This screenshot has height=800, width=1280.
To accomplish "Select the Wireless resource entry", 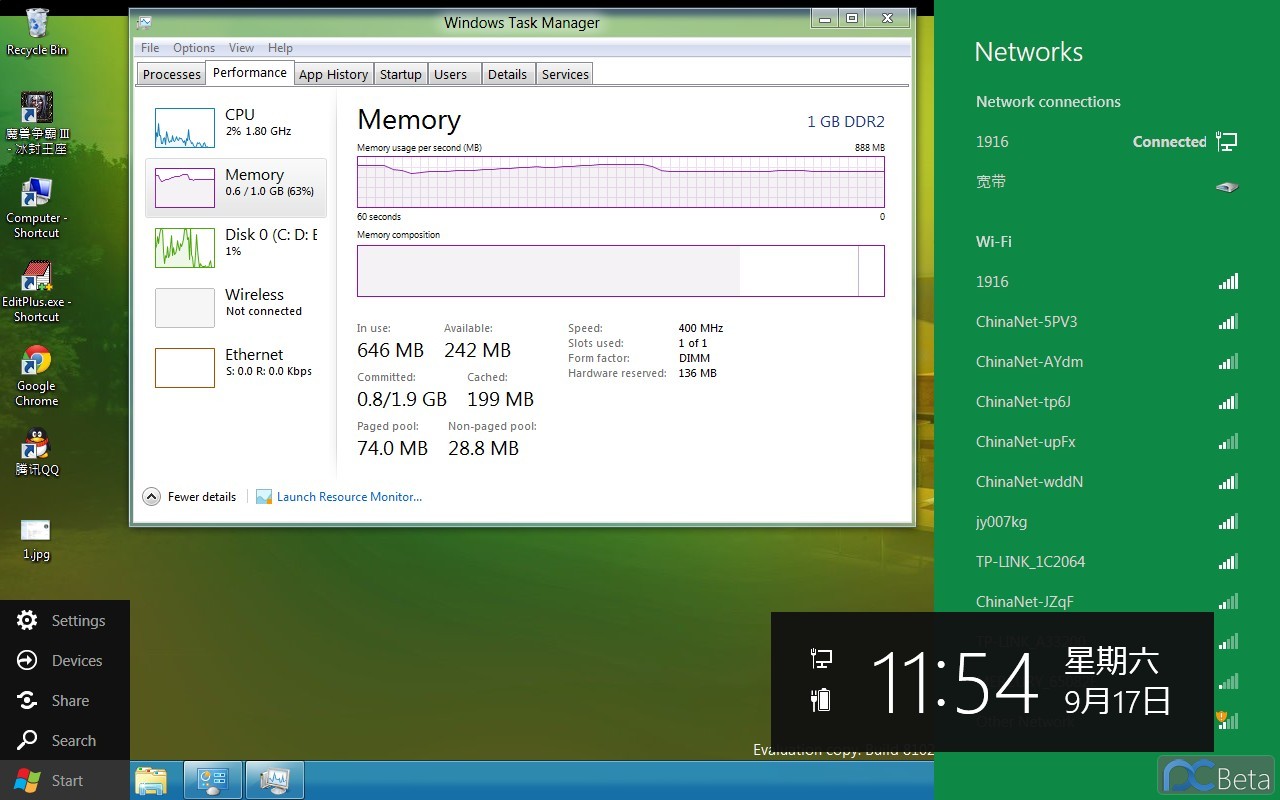I will click(236, 308).
